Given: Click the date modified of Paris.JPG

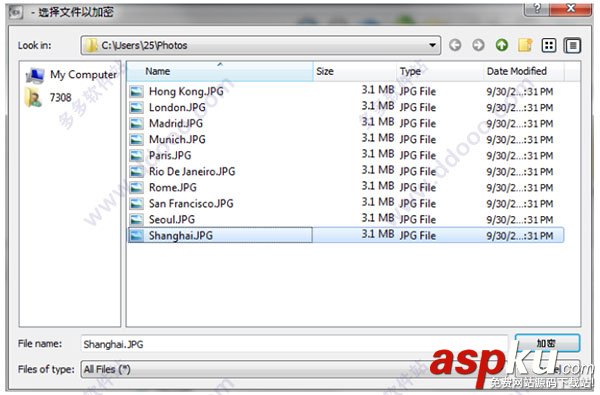Looking at the screenshot, I should [520, 156].
